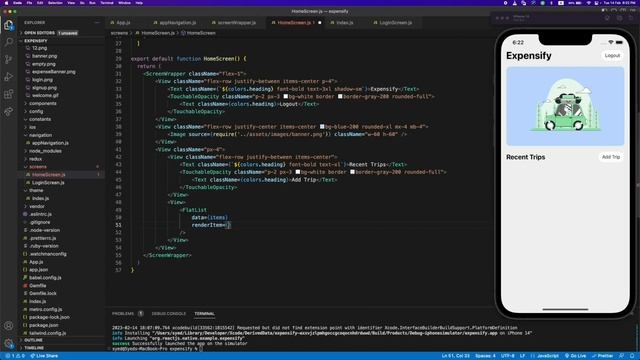Expand the redux folder
Screen dimensions: 640x360
36,159
